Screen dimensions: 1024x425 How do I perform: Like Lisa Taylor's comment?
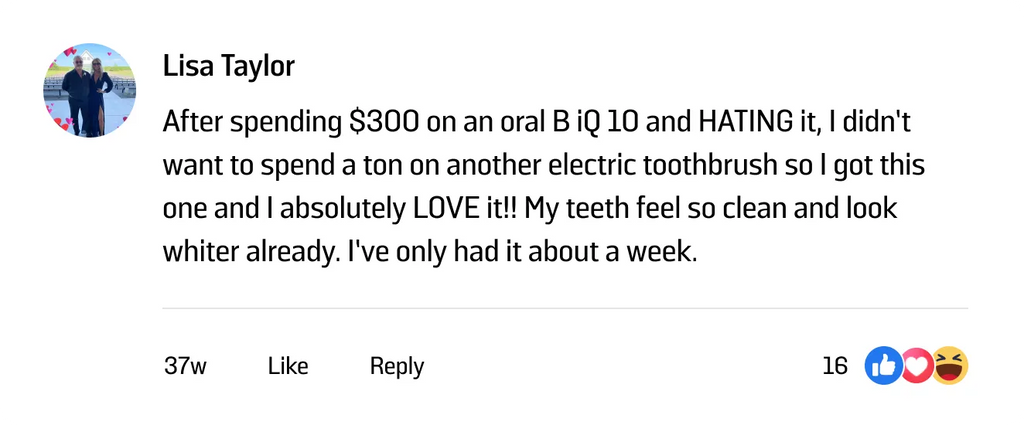[x=288, y=366]
